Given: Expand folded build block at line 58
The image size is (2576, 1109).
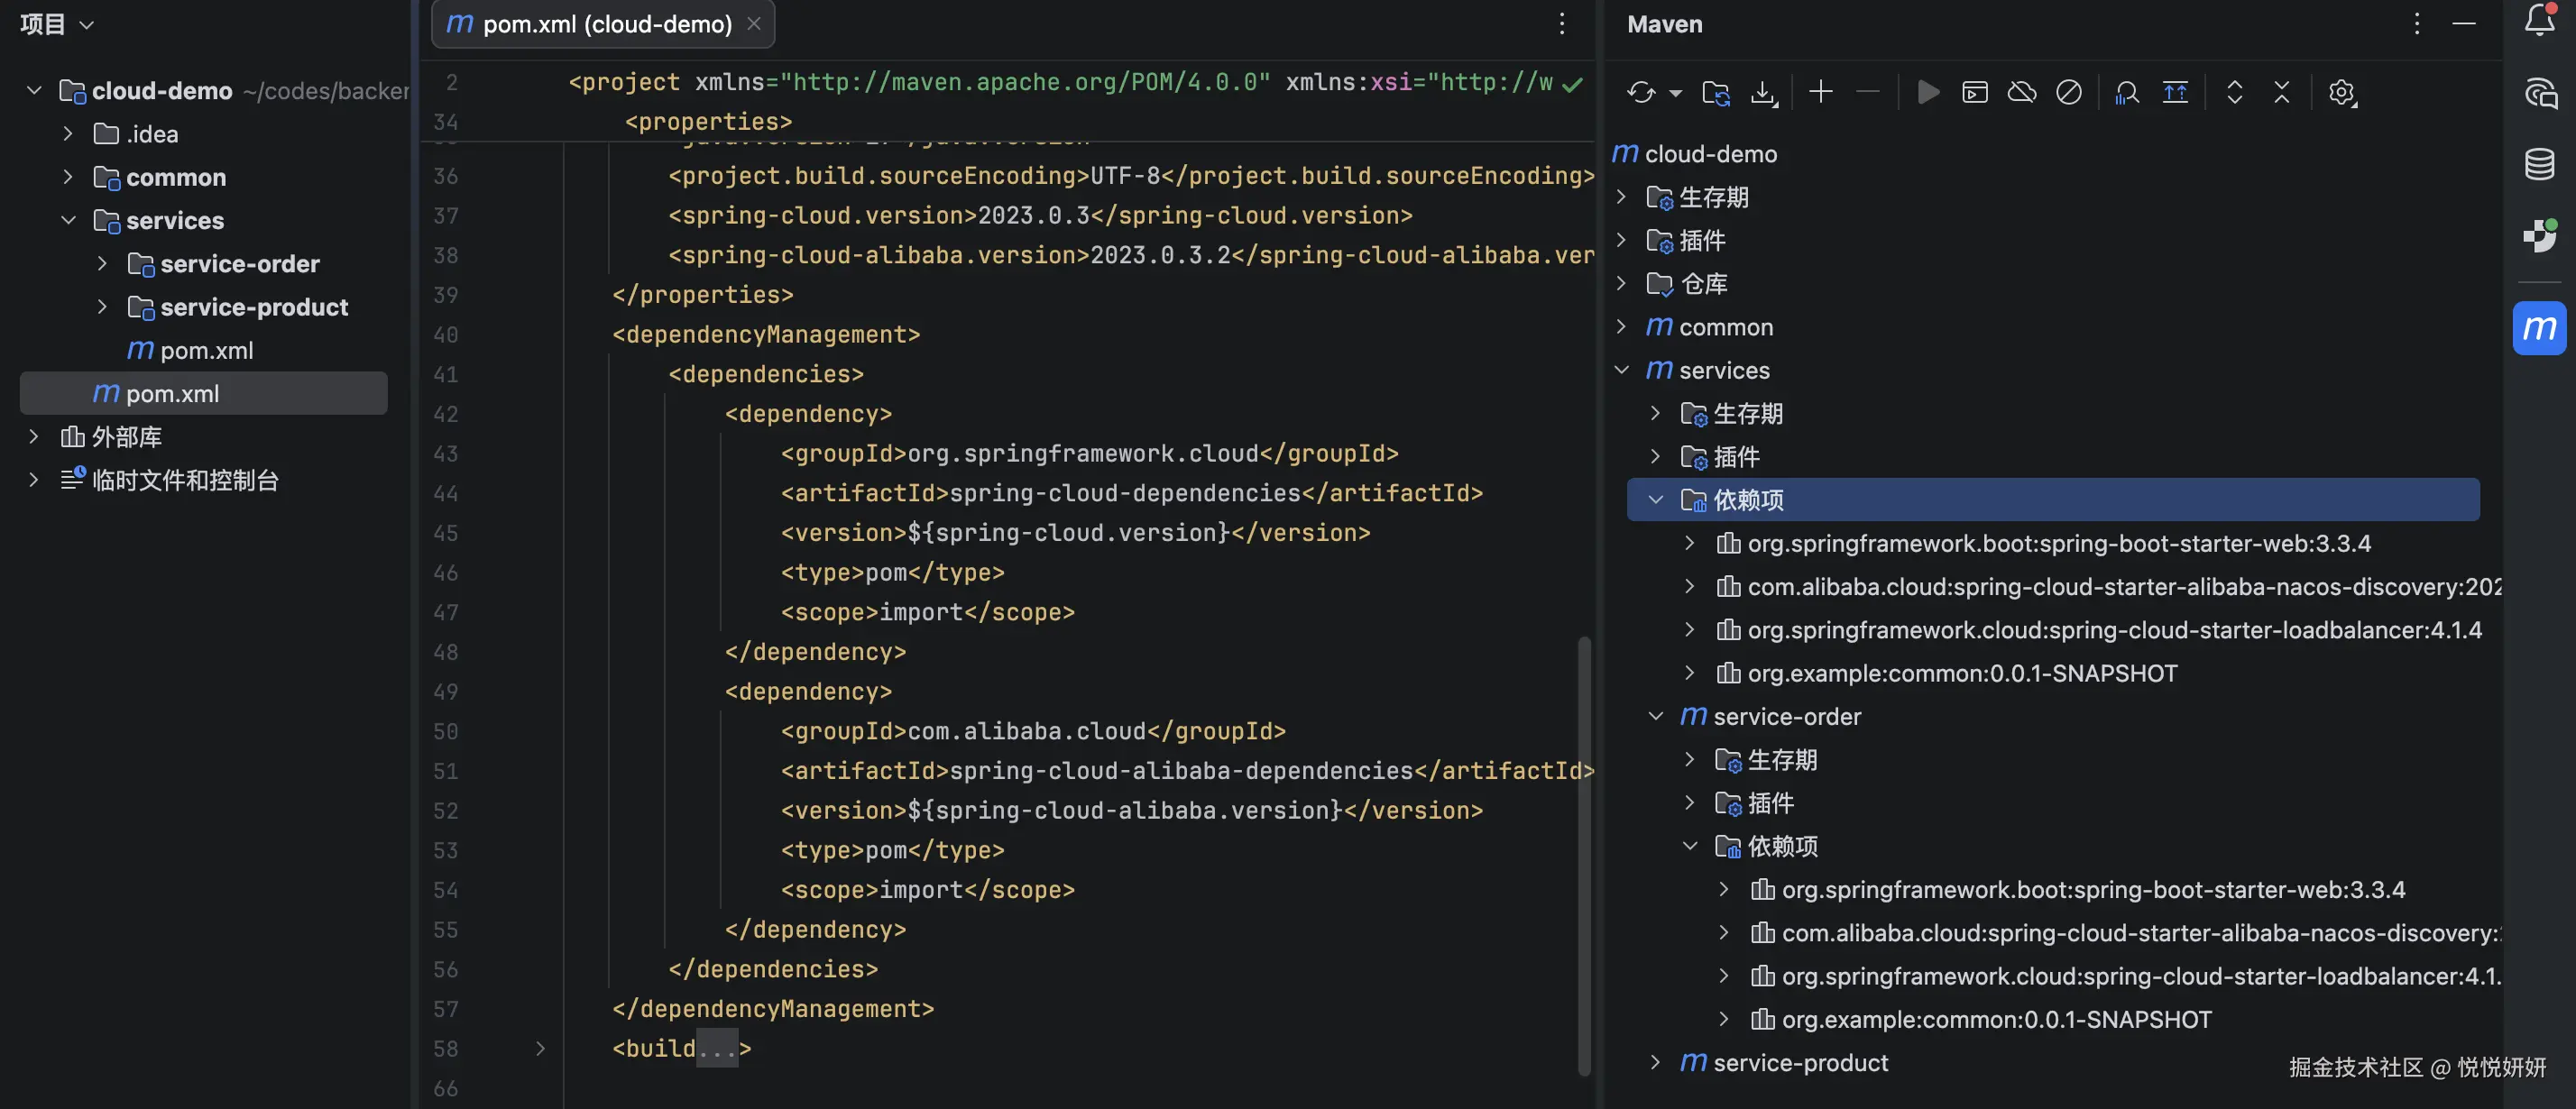Looking at the screenshot, I should click(540, 1048).
